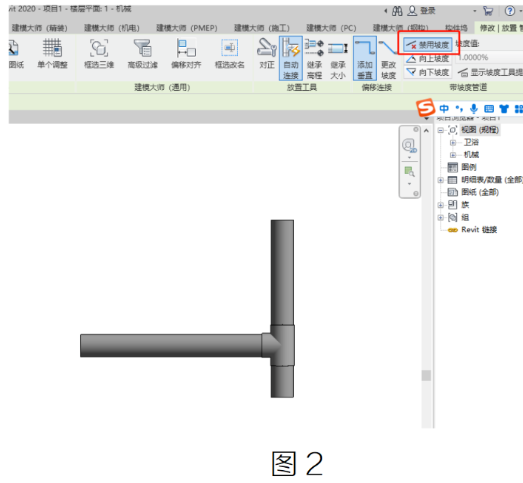Expand the 组 groups tree node
The width and height of the screenshot is (523, 483).
click(441, 217)
